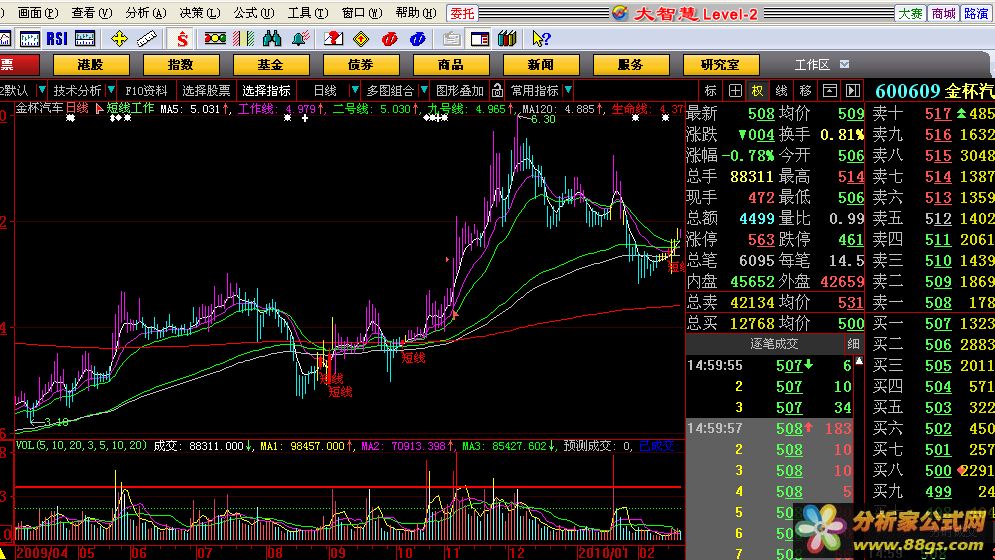Open the 窗口(W) menu
This screenshot has height=560, width=995.
click(362, 13)
